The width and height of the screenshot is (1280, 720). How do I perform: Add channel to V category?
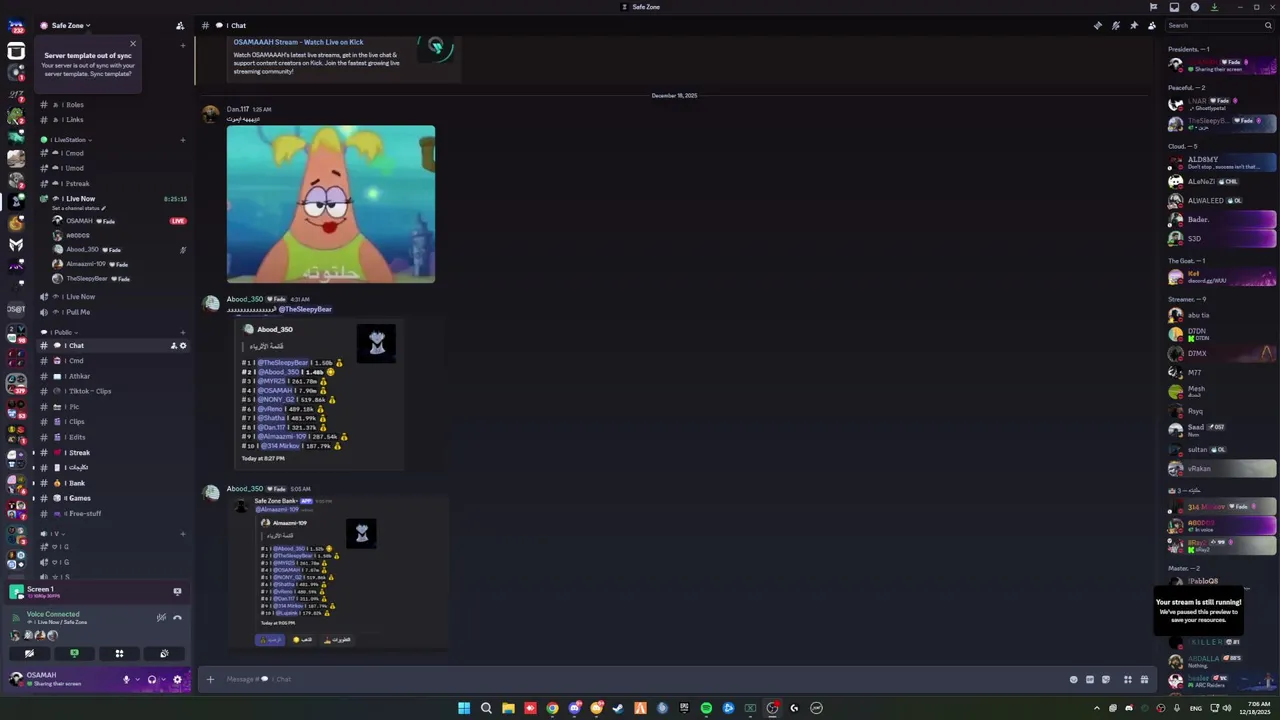pos(182,534)
